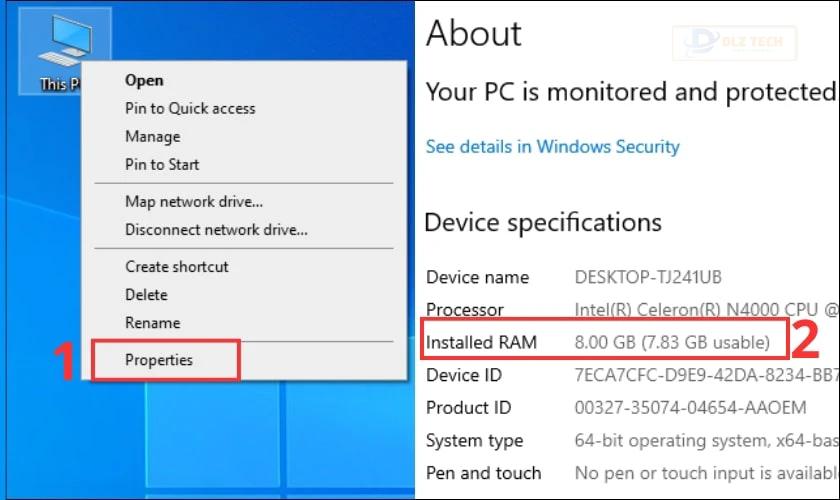
Task: Open Manage from the context menu
Action: (x=153, y=137)
